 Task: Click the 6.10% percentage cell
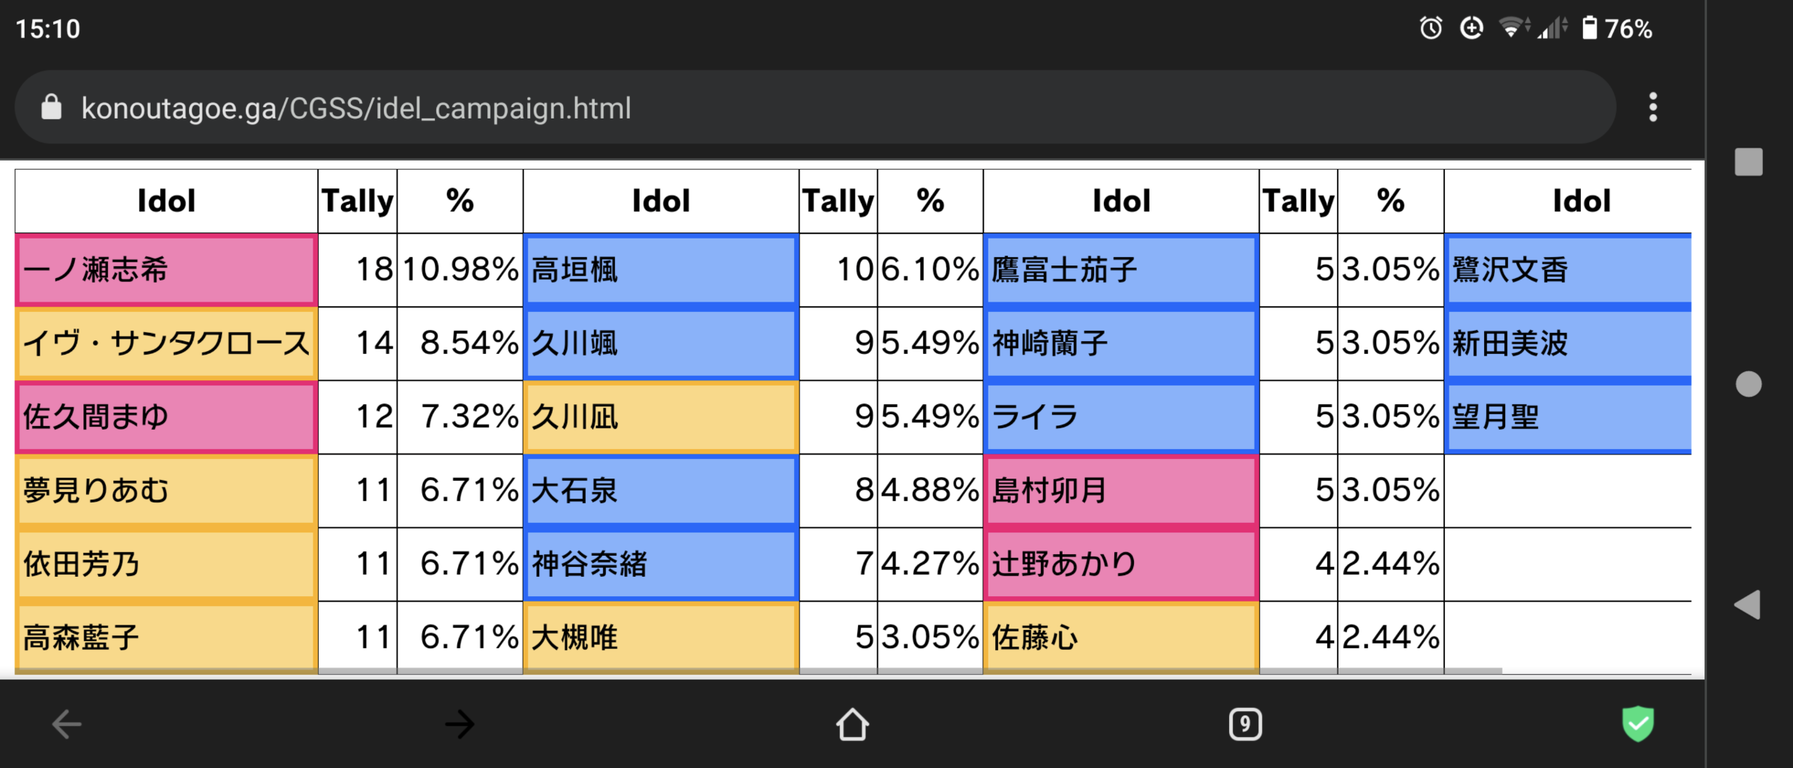click(x=930, y=270)
